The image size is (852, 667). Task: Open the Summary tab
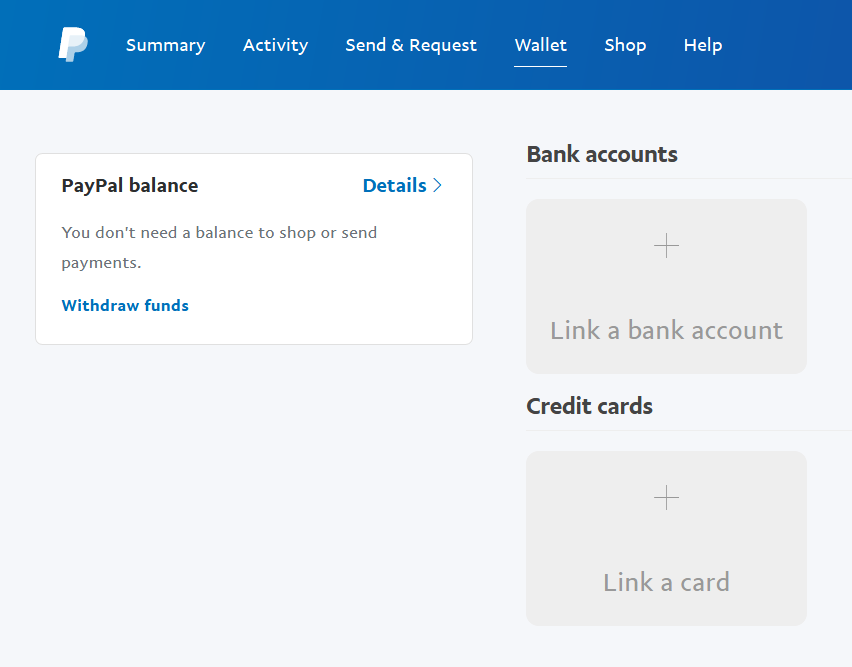(x=165, y=45)
